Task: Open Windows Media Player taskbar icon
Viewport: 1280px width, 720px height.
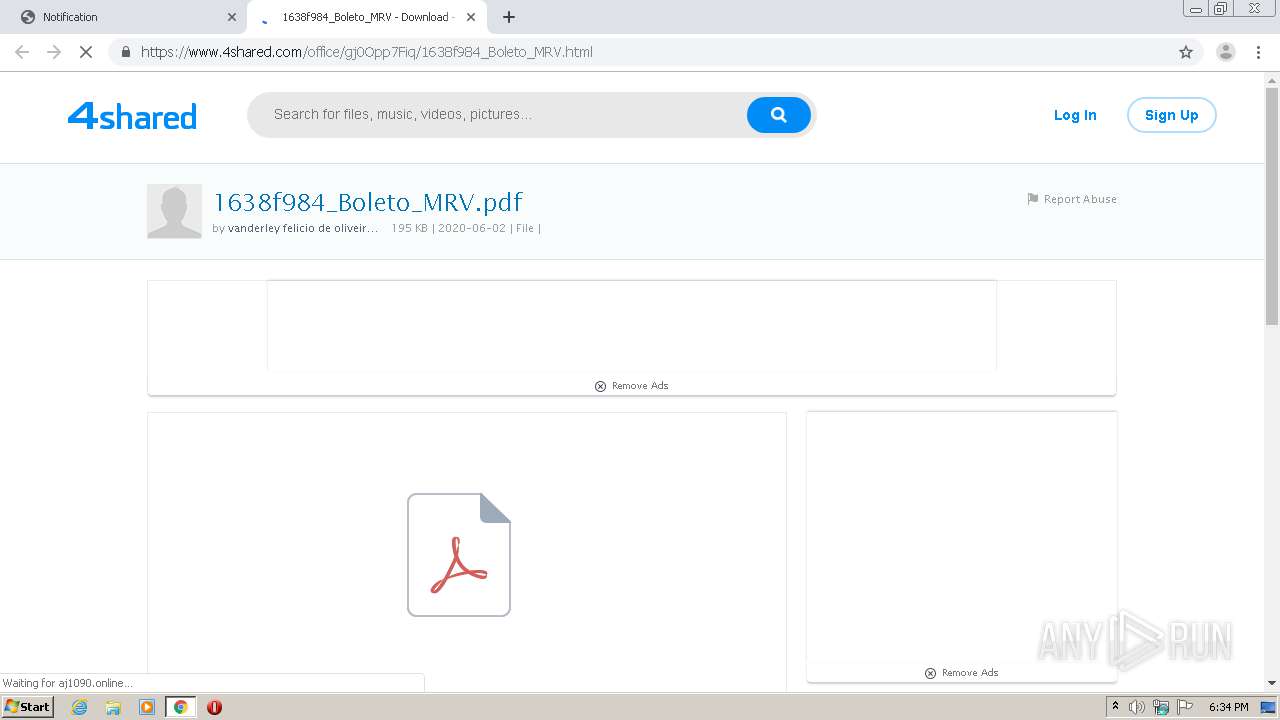Action: coord(147,707)
